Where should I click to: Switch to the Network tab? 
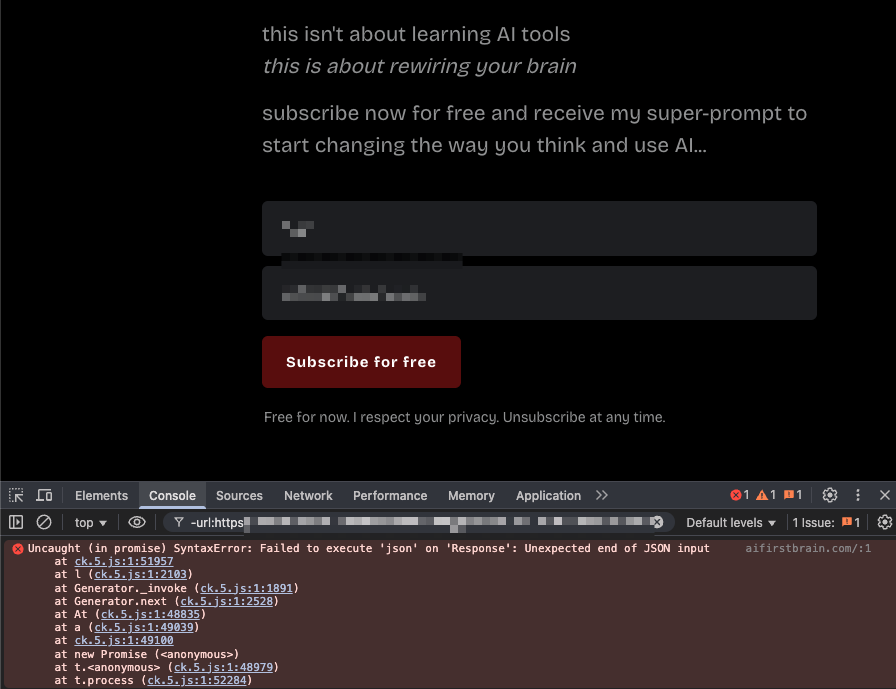click(x=308, y=495)
